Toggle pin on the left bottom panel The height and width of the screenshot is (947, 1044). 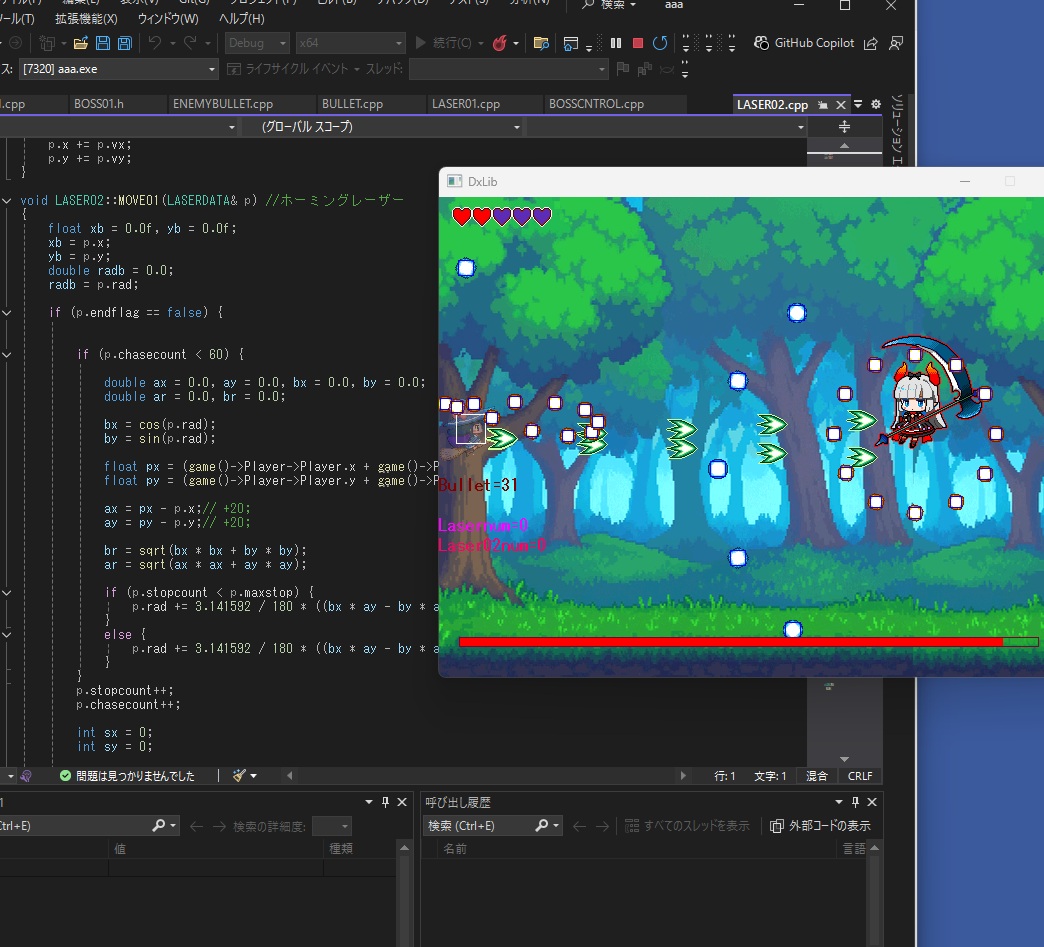click(x=385, y=802)
